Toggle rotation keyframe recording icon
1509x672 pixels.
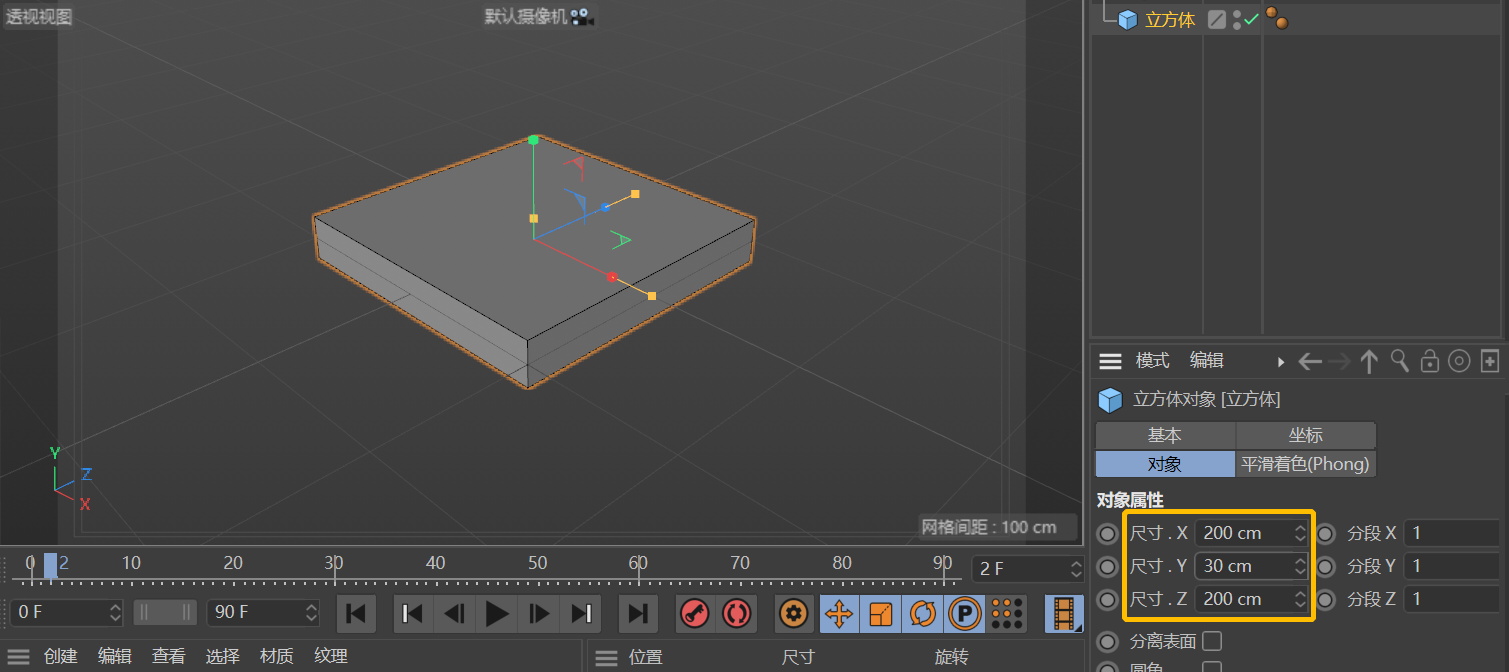(923, 613)
